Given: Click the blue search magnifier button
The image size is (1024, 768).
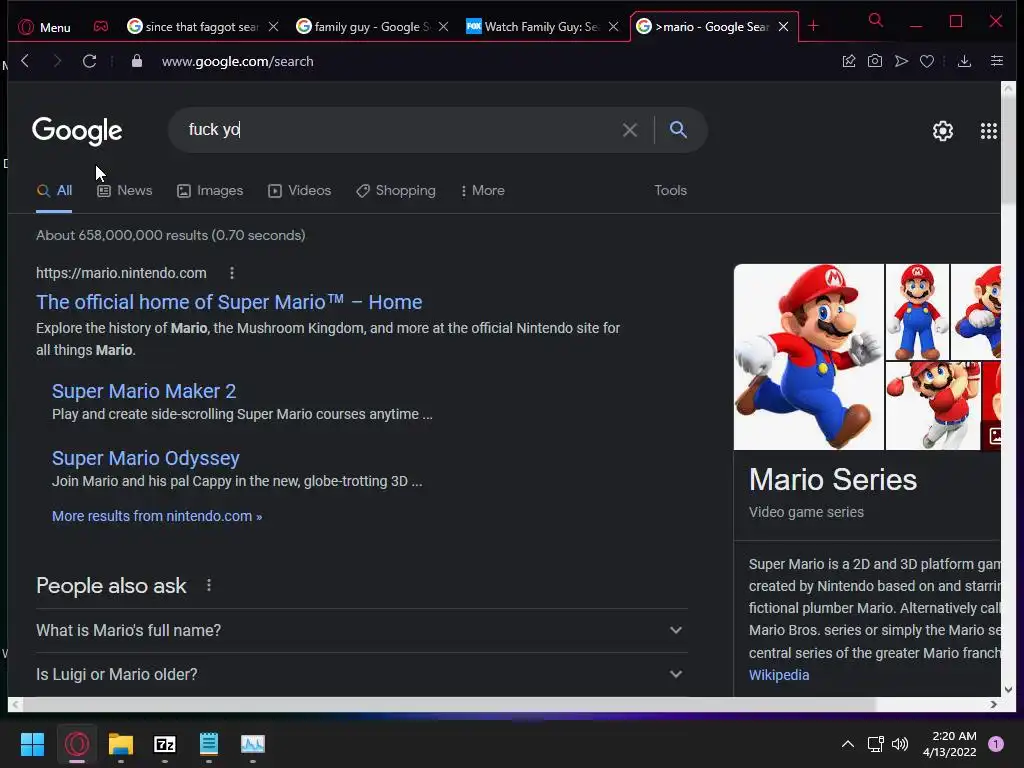Looking at the screenshot, I should [678, 129].
